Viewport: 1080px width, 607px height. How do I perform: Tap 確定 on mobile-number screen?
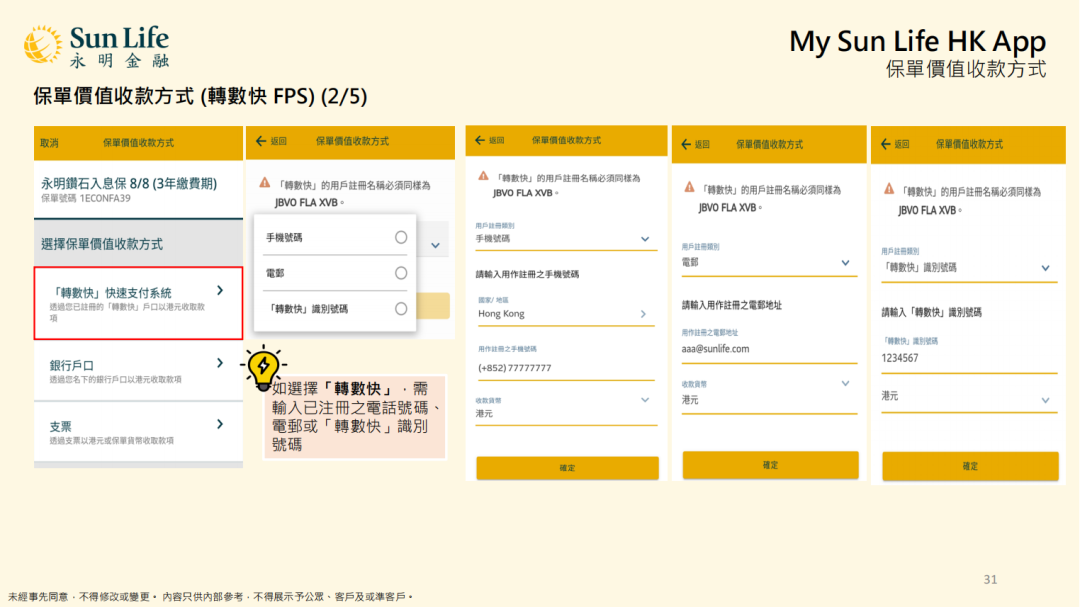(568, 468)
